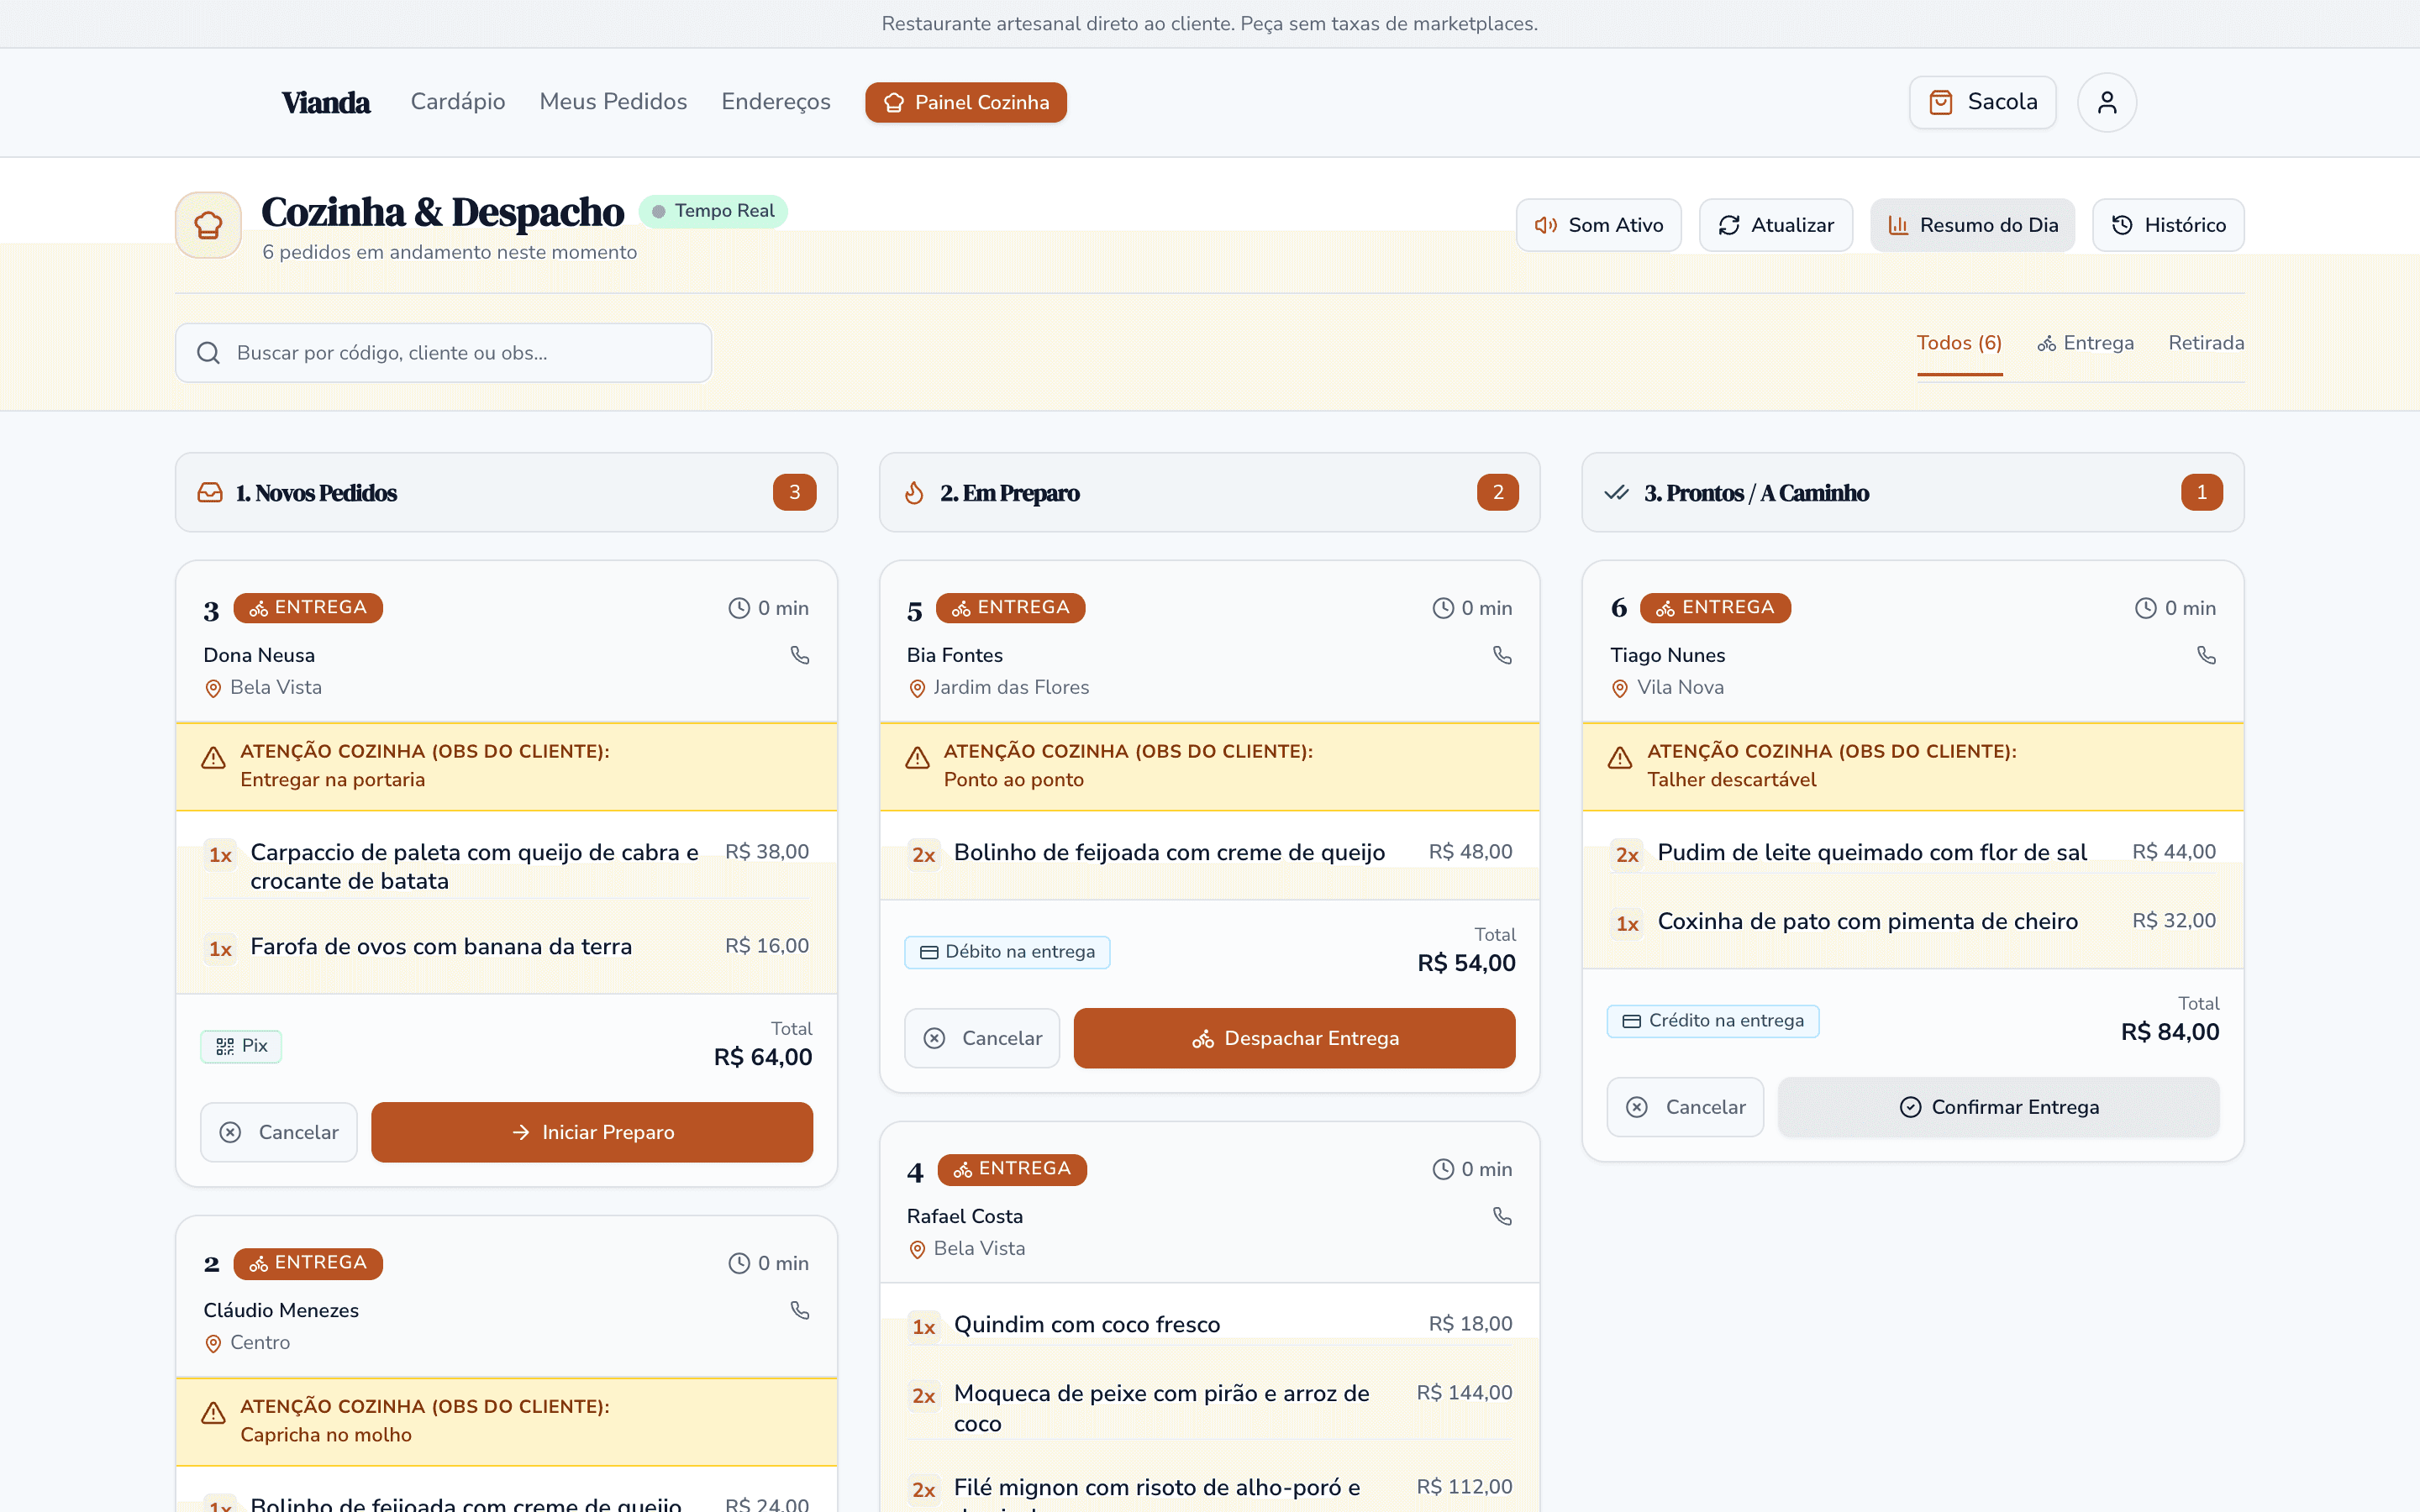Click Despachar Entrega for order 5
2420x1512 pixels.
1294,1038
